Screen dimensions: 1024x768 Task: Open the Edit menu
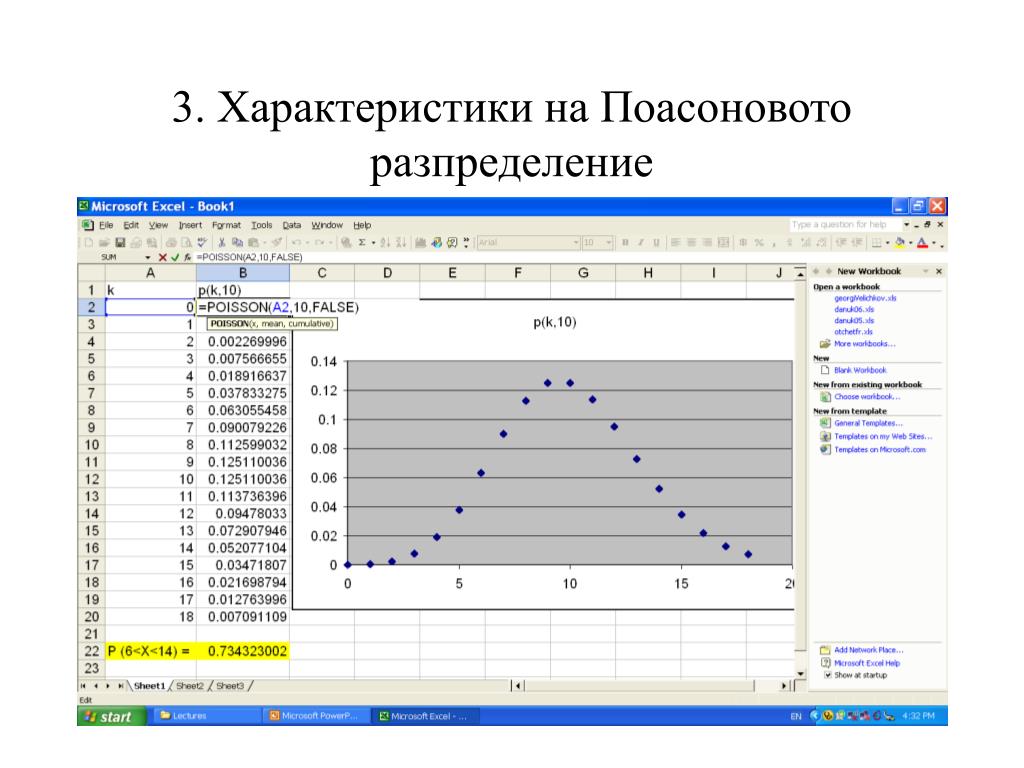(131, 225)
